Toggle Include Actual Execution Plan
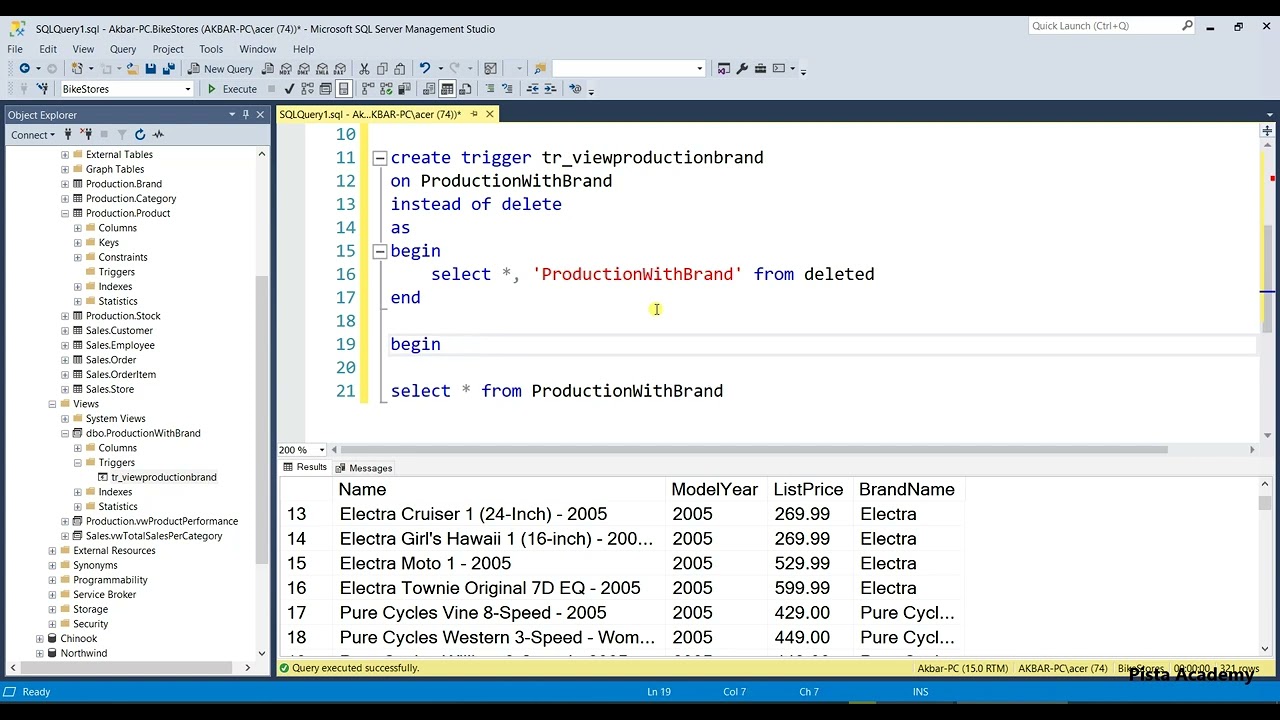 click(368, 89)
